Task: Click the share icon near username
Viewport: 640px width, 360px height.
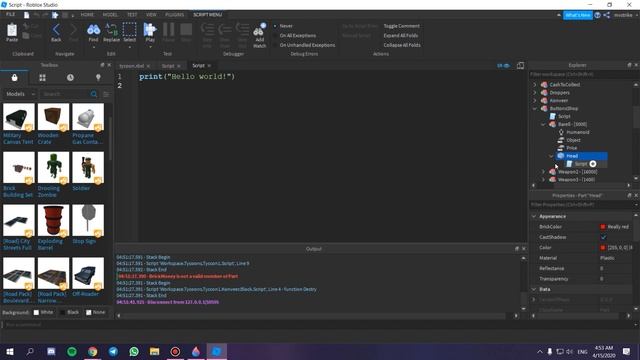Action: pos(607,15)
